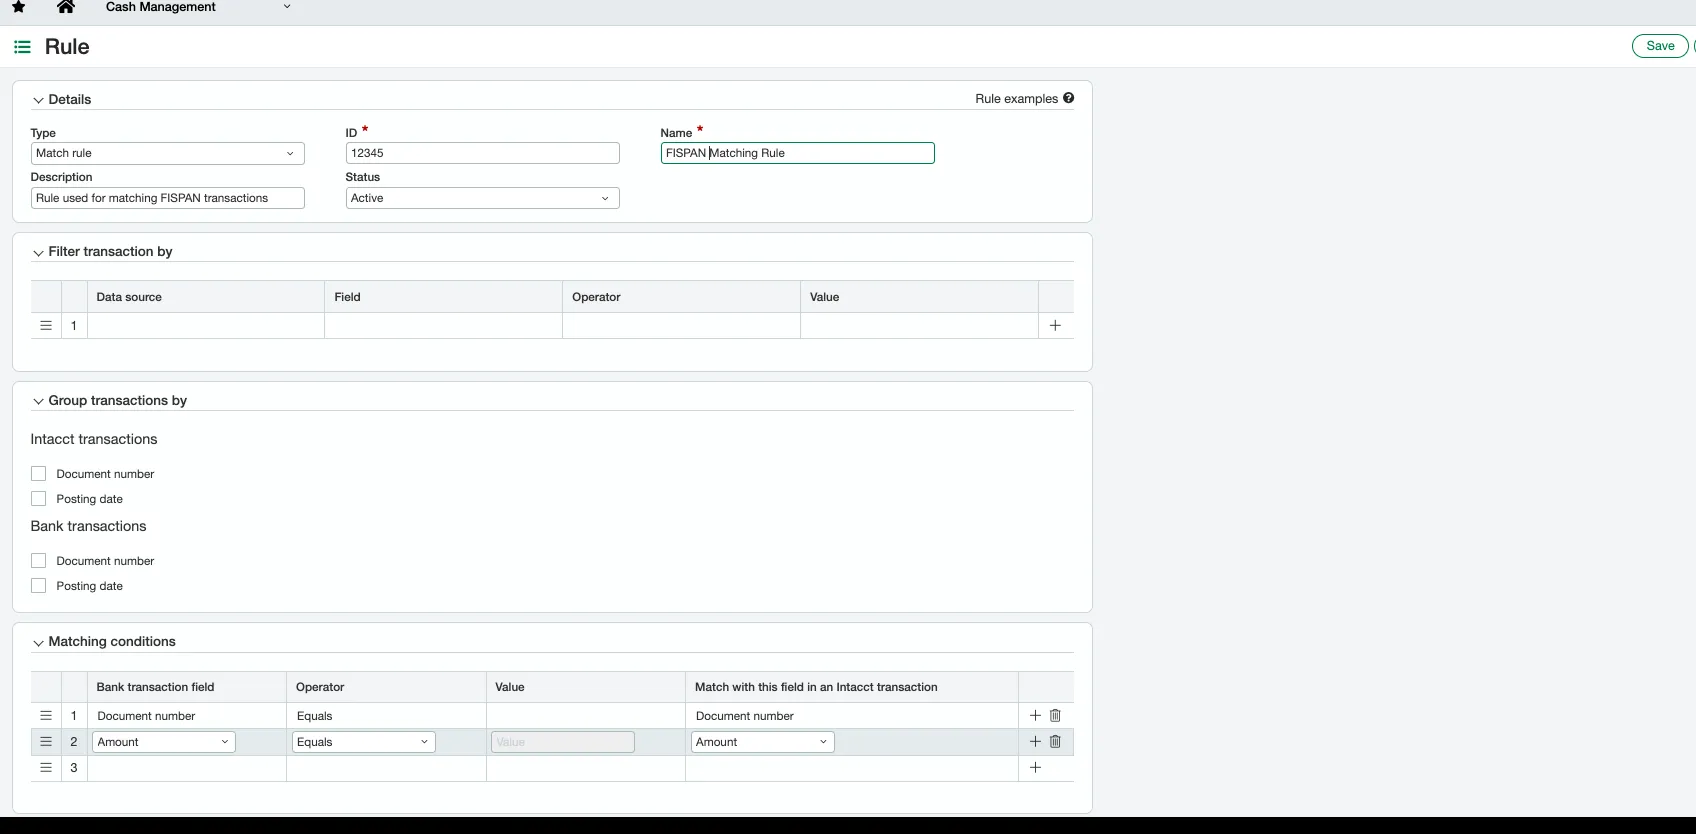Delete the Amount matching condition
This screenshot has width=1696, height=834.
[x=1055, y=741]
